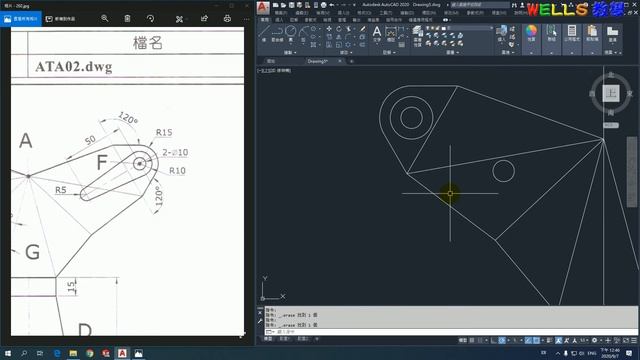Switch to the Layout2 tab

click(302, 339)
